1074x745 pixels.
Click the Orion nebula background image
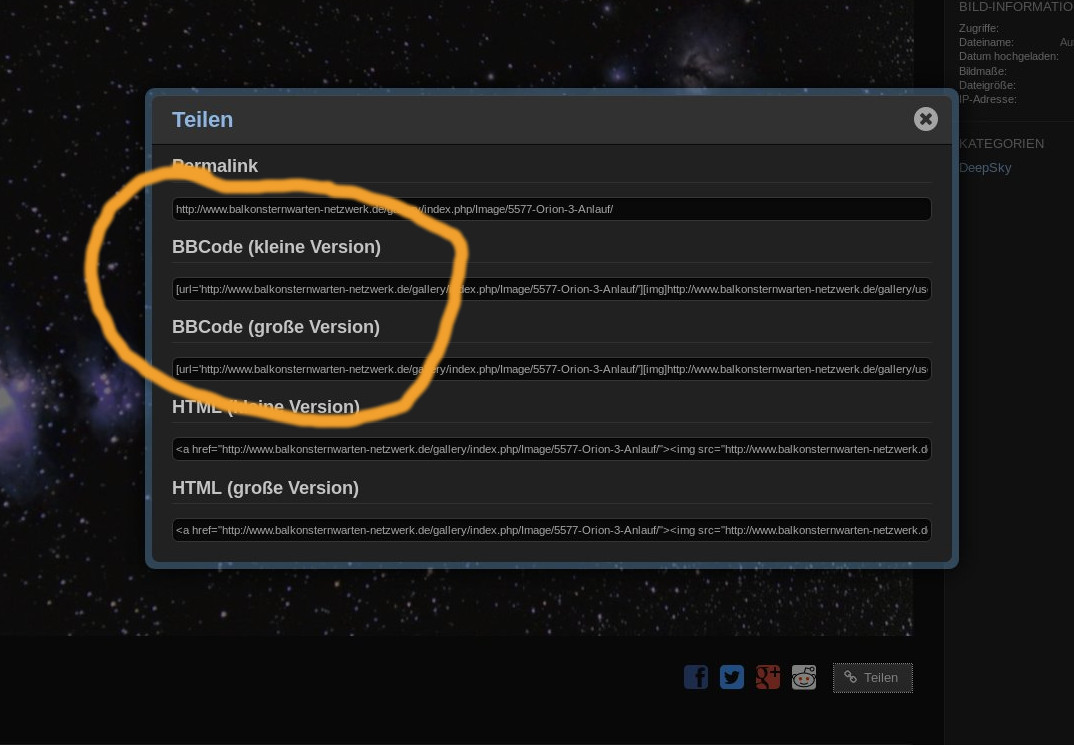pyautogui.click(x=70, y=400)
